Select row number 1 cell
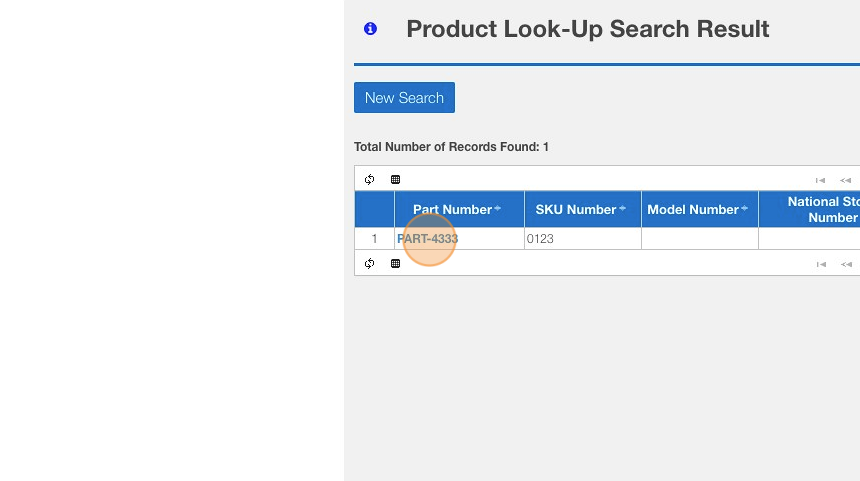The width and height of the screenshot is (860, 481). click(x=374, y=239)
